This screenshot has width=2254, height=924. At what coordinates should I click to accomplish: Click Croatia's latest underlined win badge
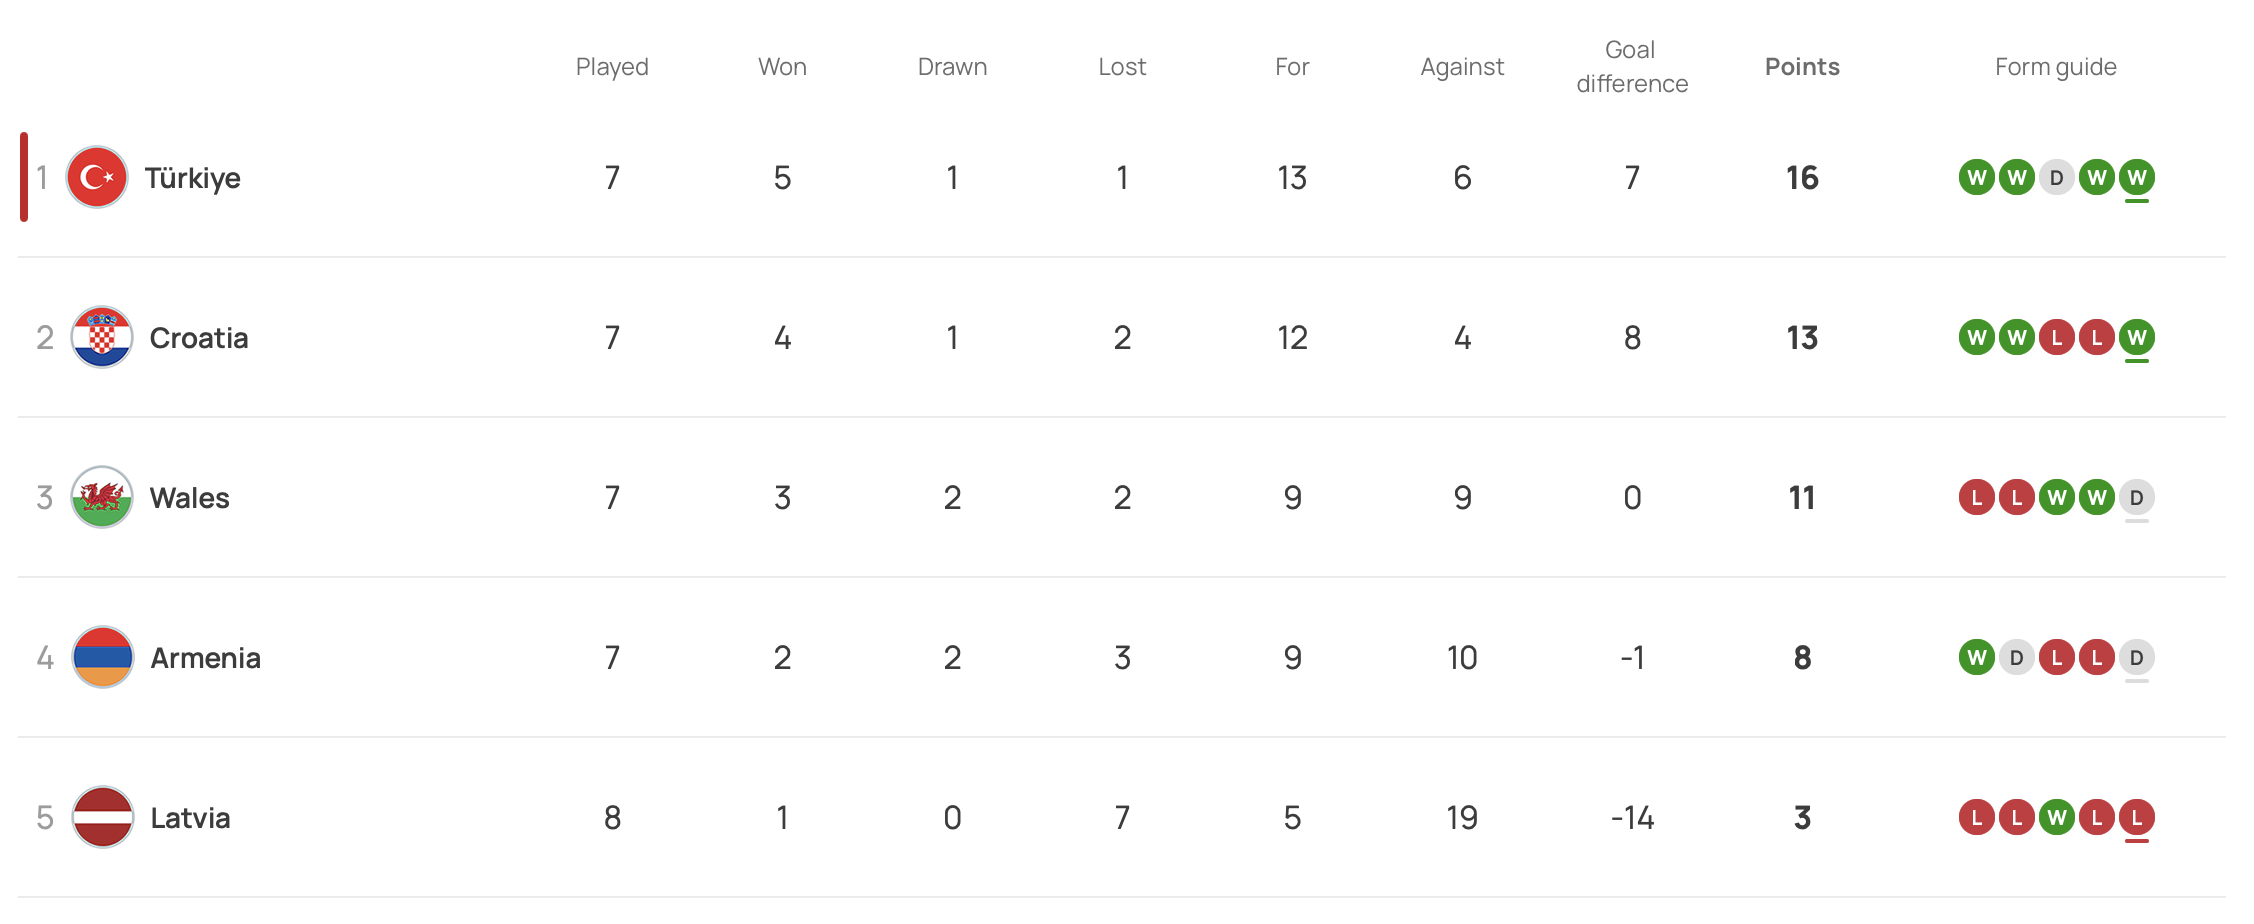2136,338
